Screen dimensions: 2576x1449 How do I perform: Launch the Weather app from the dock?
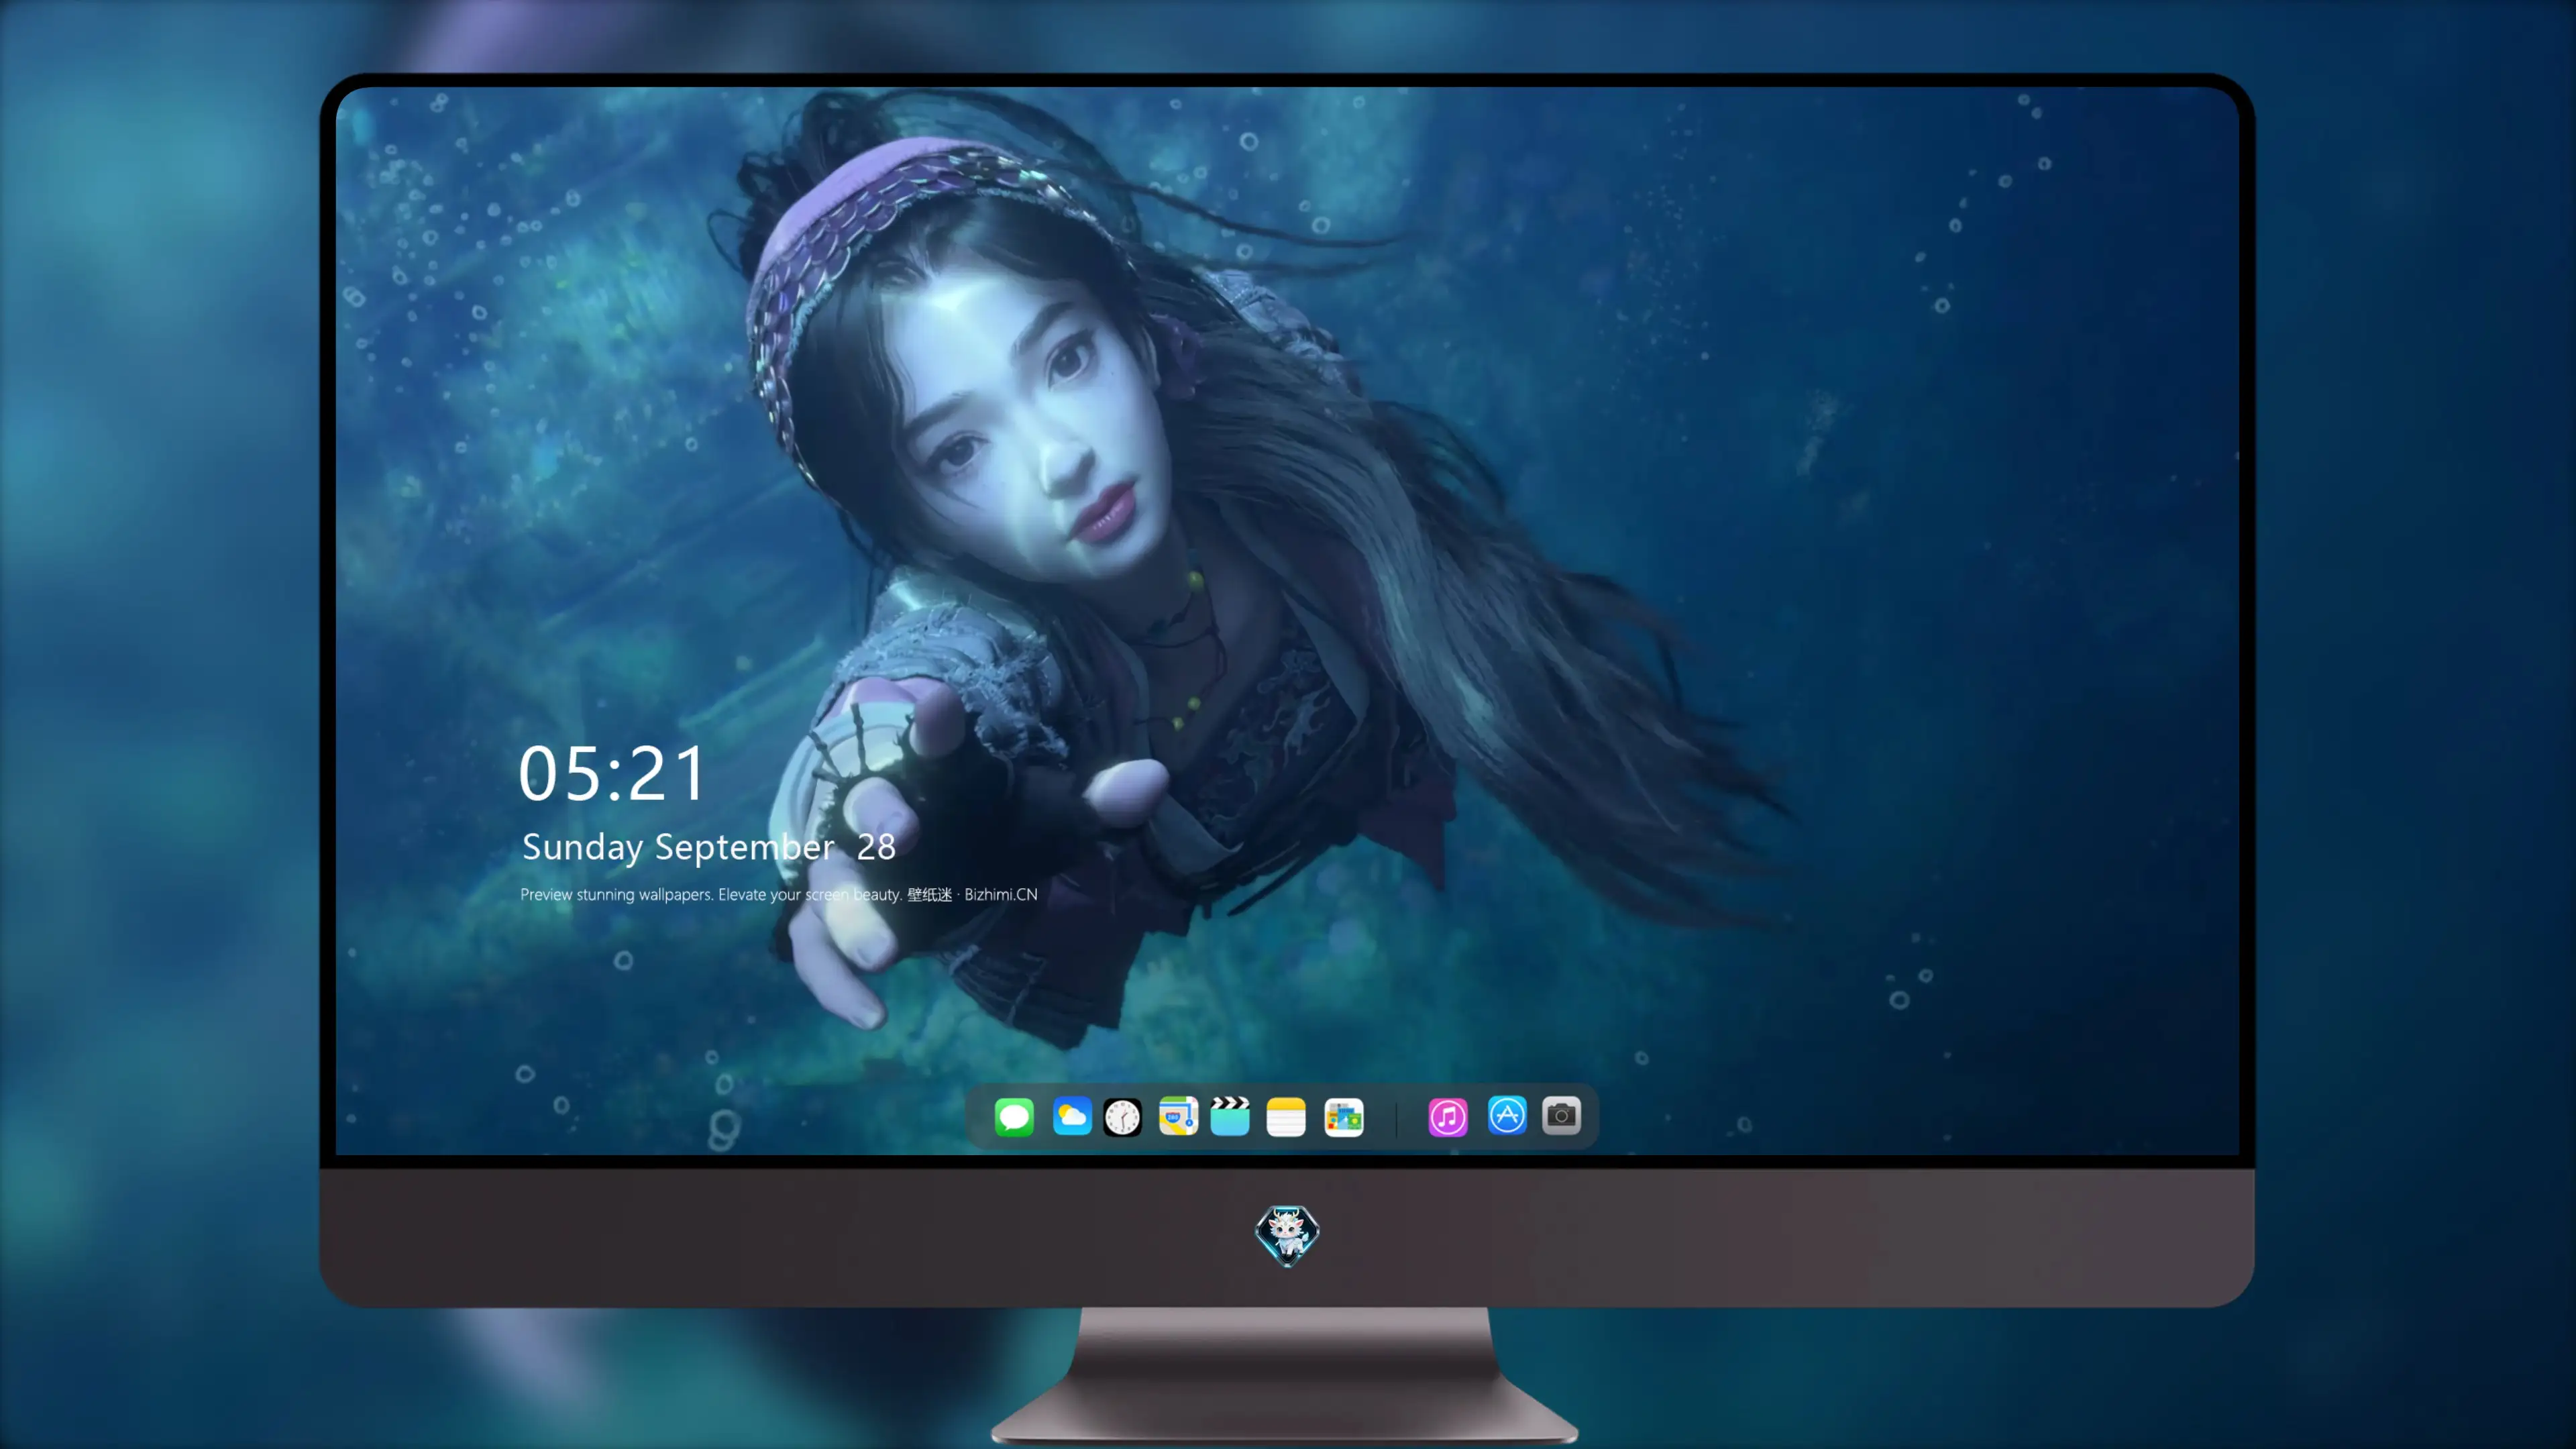(x=1072, y=1116)
